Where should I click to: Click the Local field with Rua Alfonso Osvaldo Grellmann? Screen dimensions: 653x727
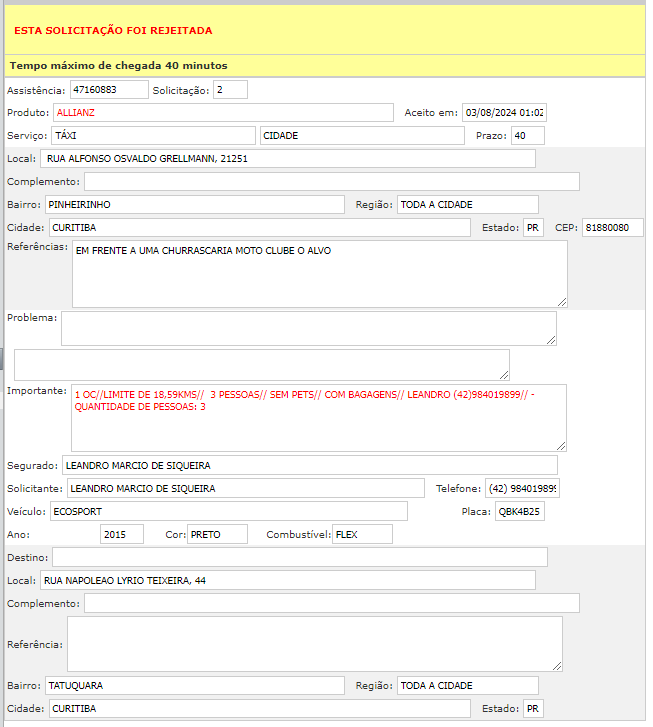pyautogui.click(x=287, y=158)
